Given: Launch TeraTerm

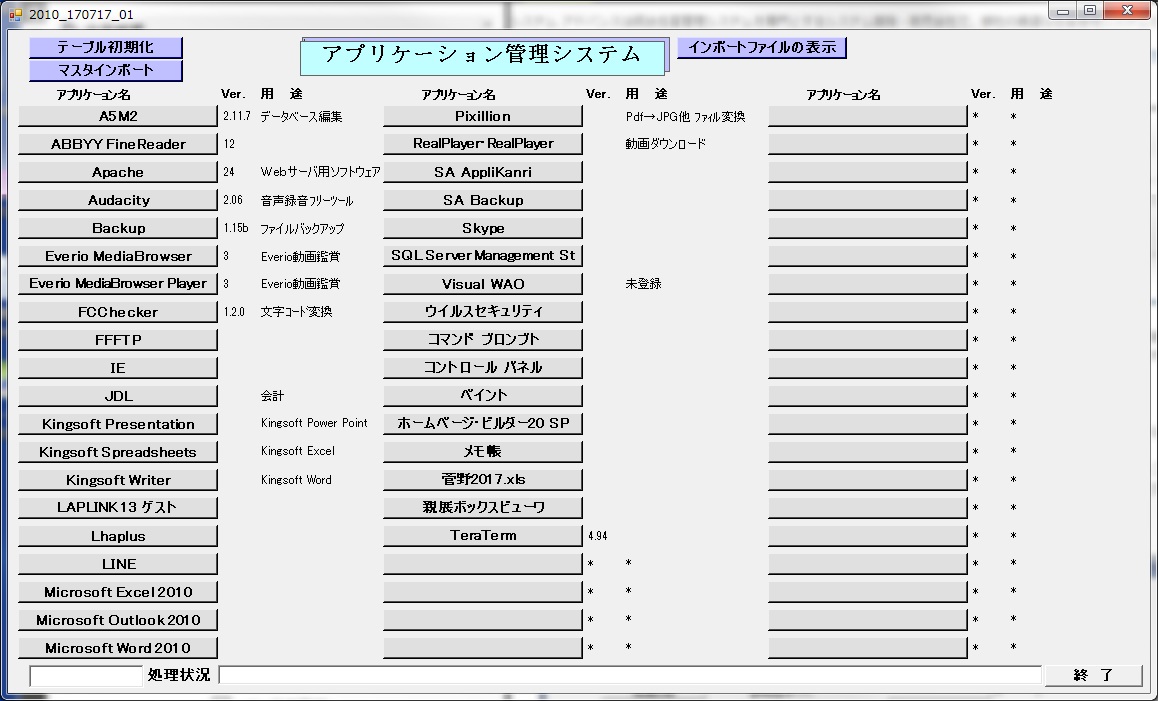Looking at the screenshot, I should (x=483, y=536).
